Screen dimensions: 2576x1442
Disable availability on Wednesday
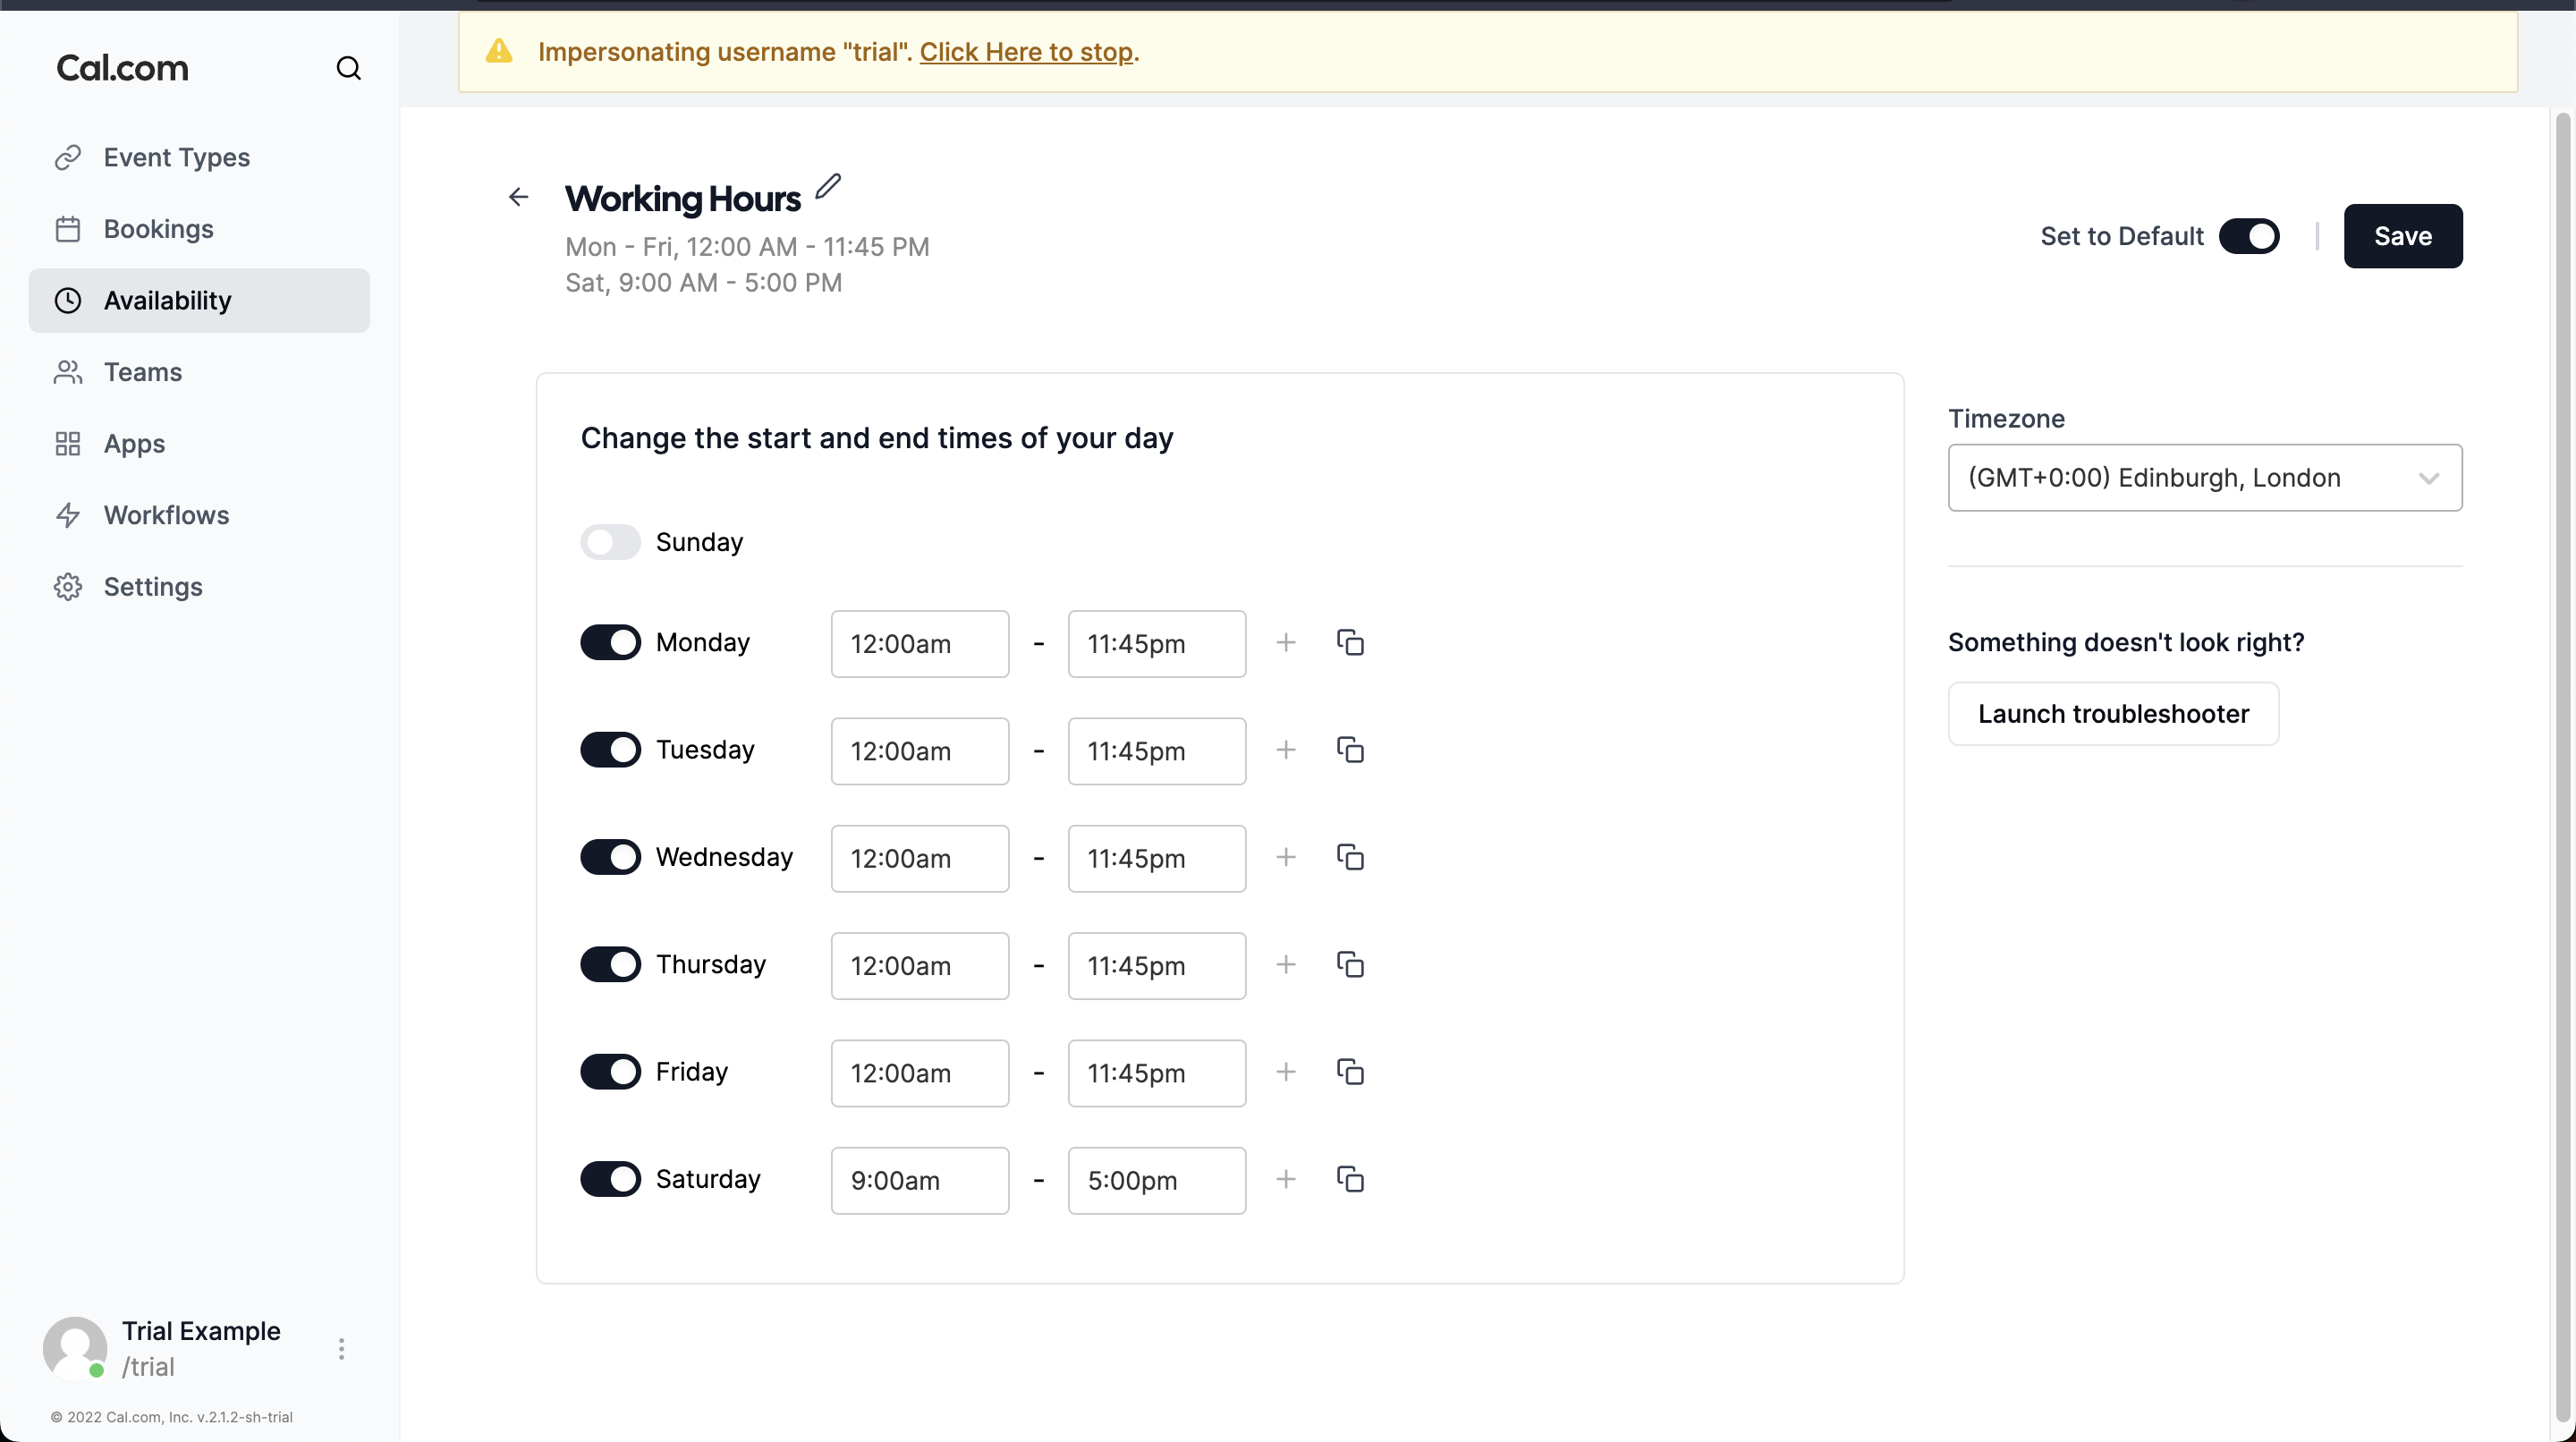[611, 857]
